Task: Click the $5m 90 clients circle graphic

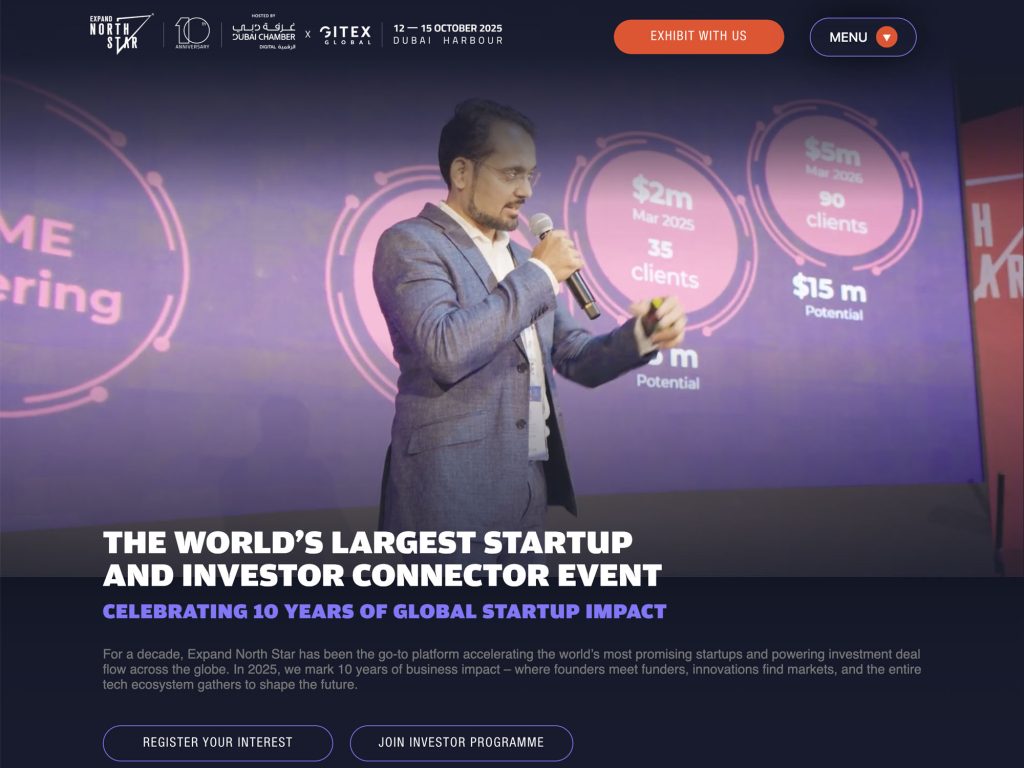Action: [x=835, y=185]
